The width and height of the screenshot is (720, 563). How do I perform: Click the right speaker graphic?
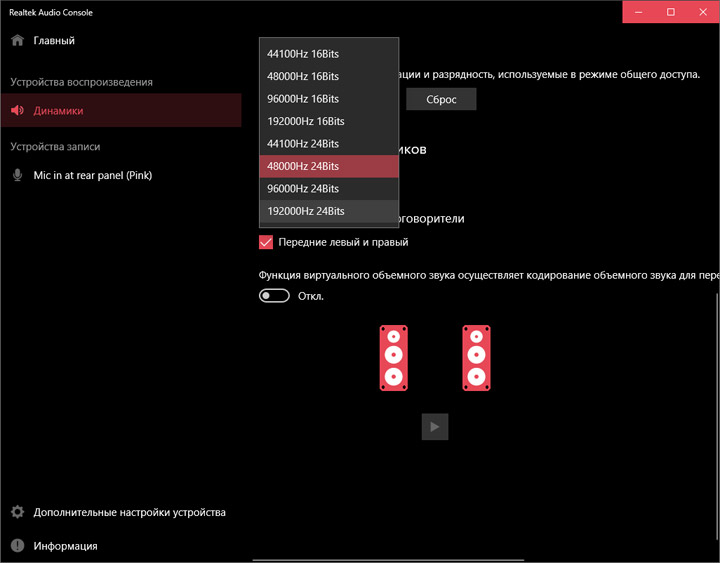(x=476, y=358)
